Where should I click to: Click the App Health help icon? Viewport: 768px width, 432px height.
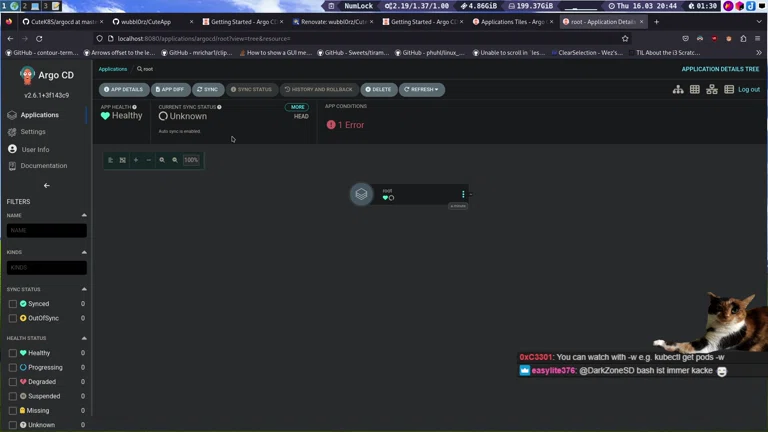tap(134, 107)
